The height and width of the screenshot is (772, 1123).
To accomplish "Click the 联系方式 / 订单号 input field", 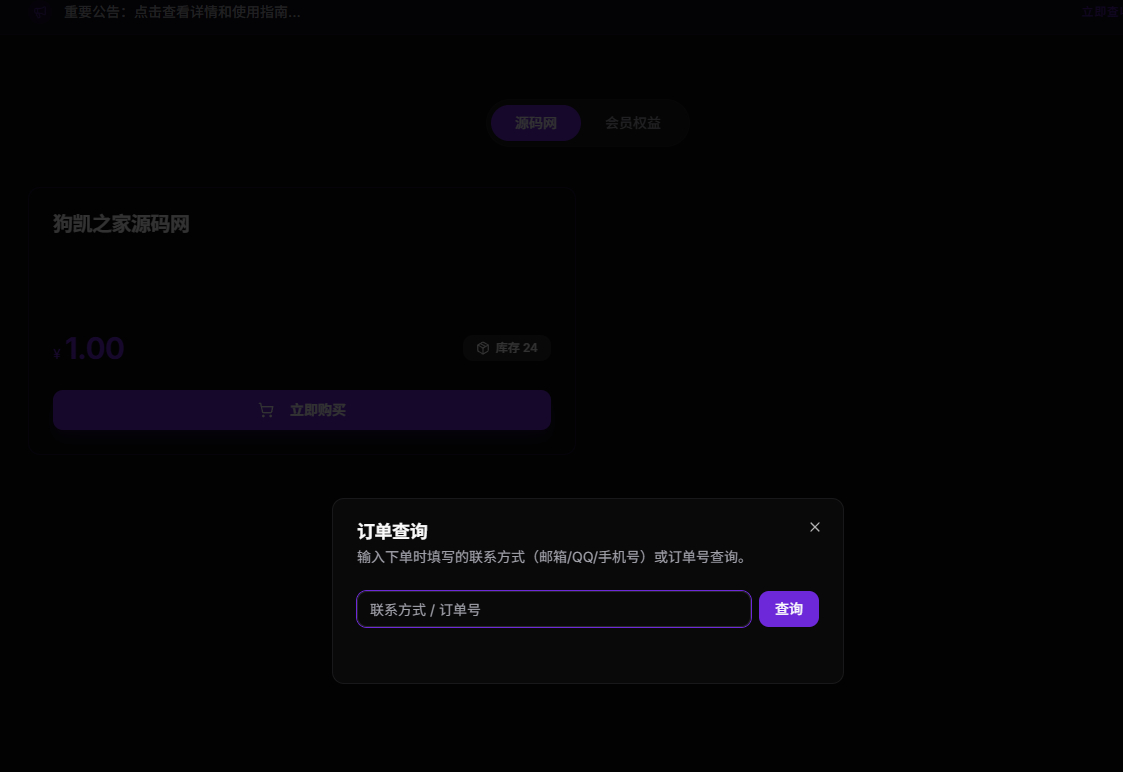I will click(x=553, y=609).
